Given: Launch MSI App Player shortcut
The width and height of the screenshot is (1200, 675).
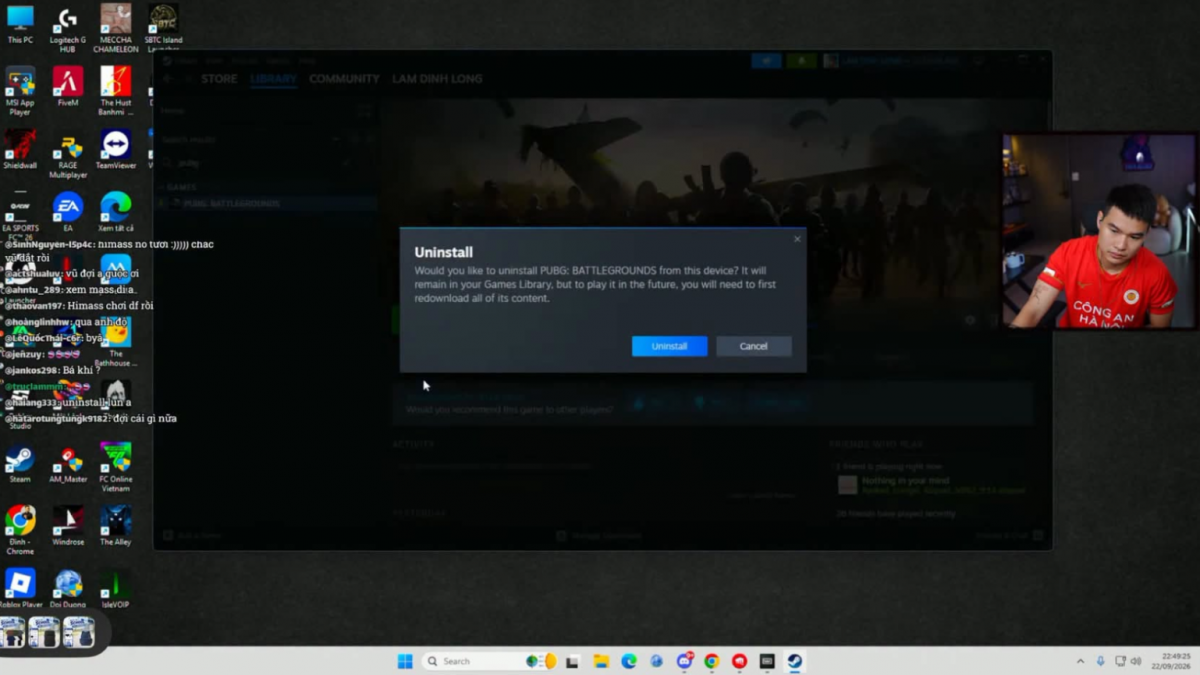Looking at the screenshot, I should 20,90.
